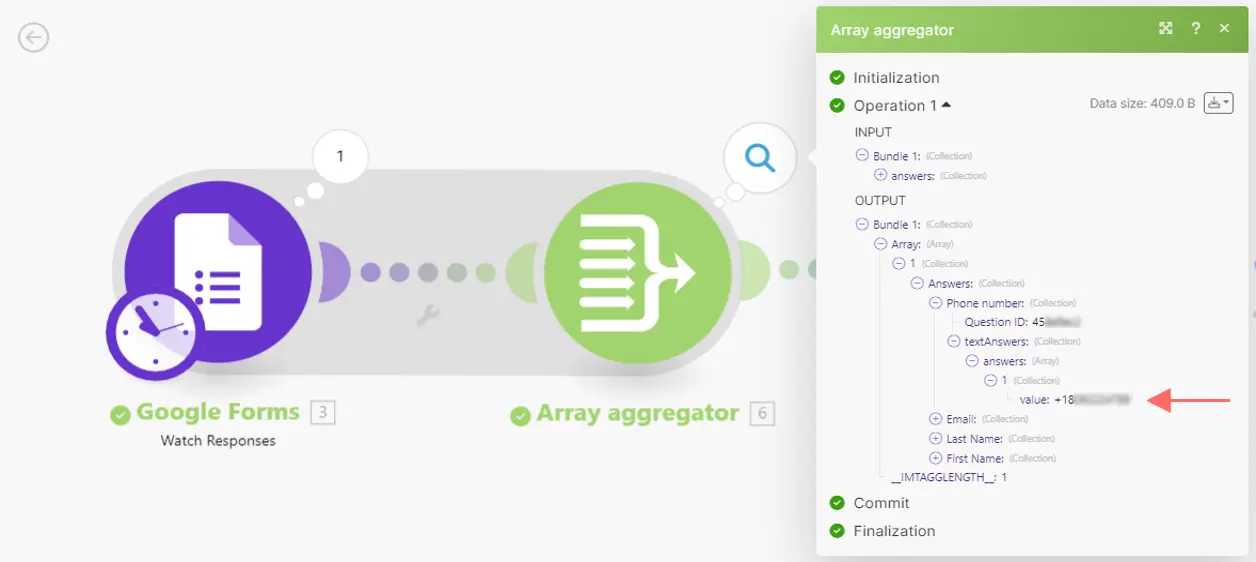Close the Array aggregator panel
This screenshot has height=562, width=1256.
tap(1224, 29)
